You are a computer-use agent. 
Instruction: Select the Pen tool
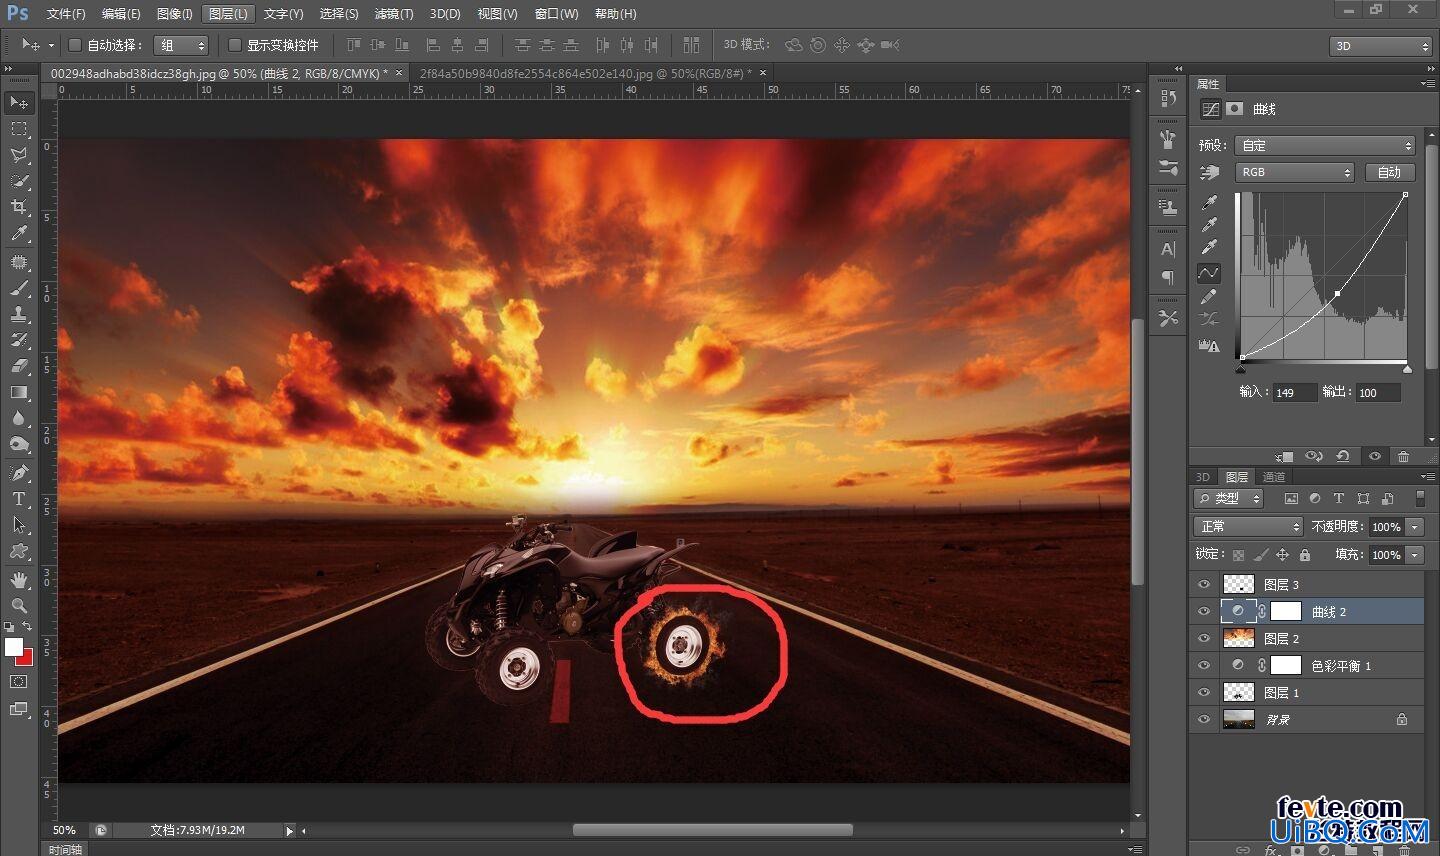point(19,473)
